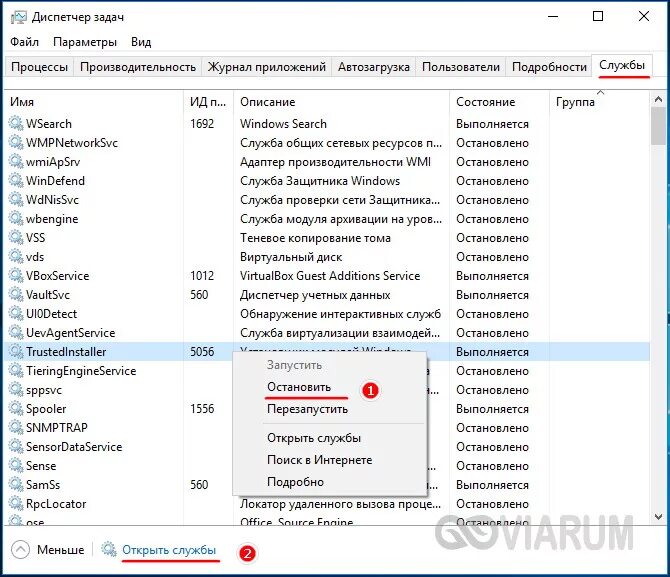Click the vertical scrollbar thumb
The height and width of the screenshot is (577, 670).
point(658,126)
